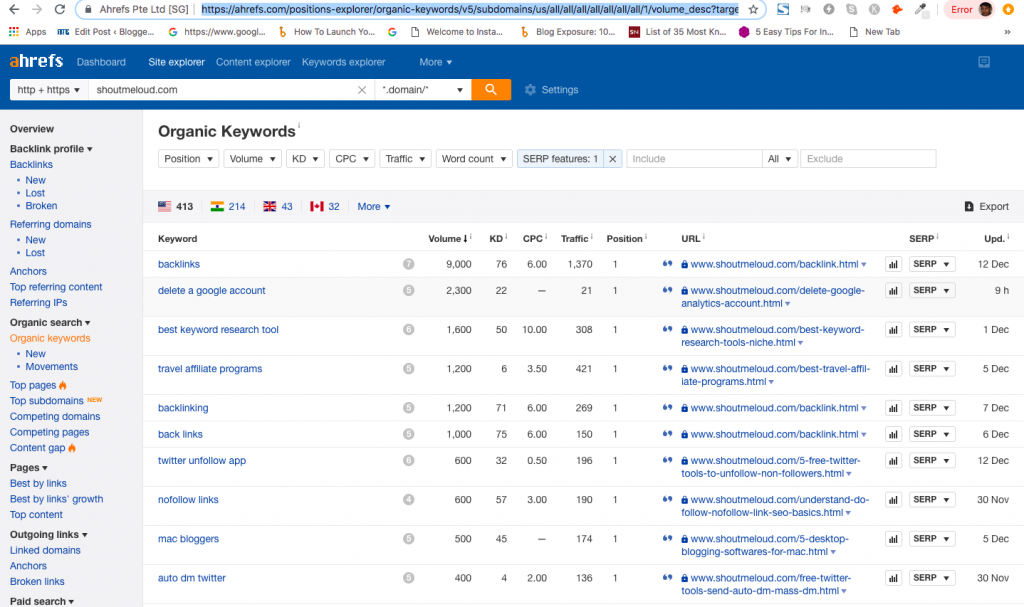Open chart icon for travel affiliate programs row

[x=893, y=369]
